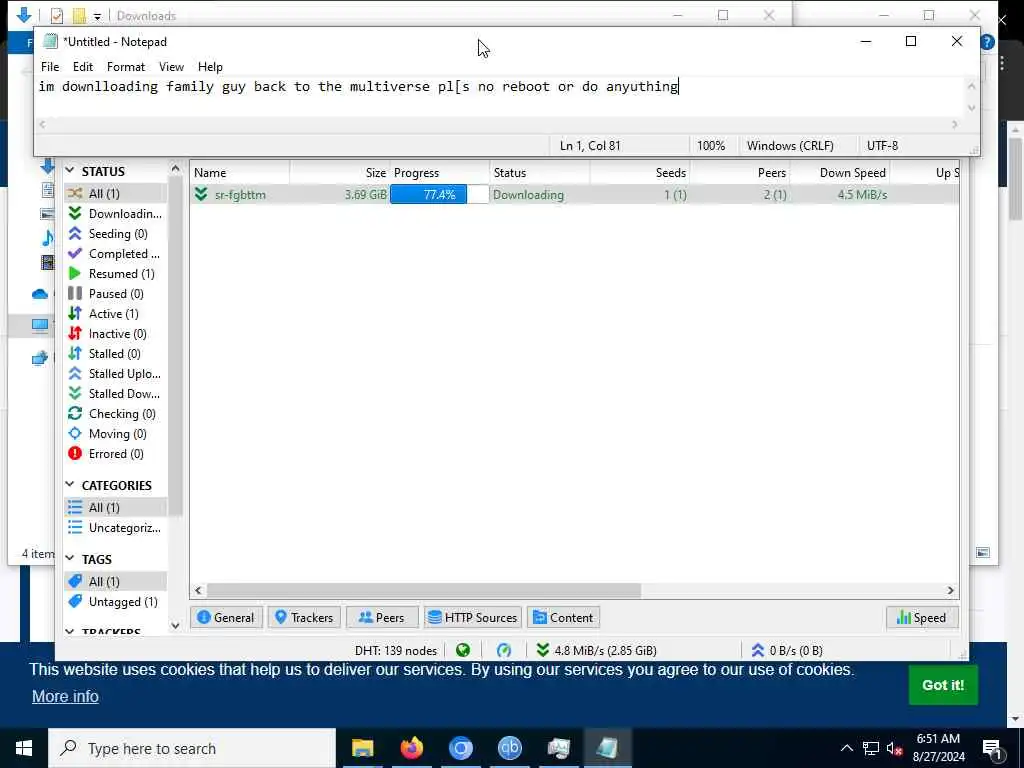Select the Uncategorized category
The width and height of the screenshot is (1024, 768).
click(x=116, y=528)
